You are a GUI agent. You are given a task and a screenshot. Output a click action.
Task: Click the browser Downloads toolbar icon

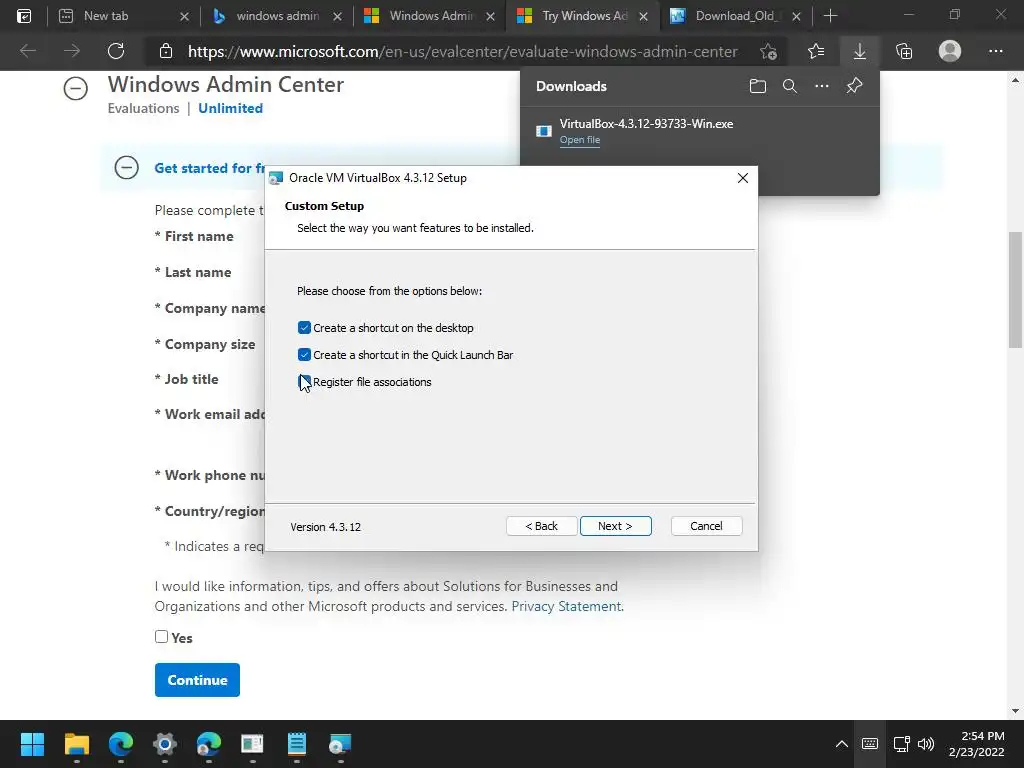860,51
